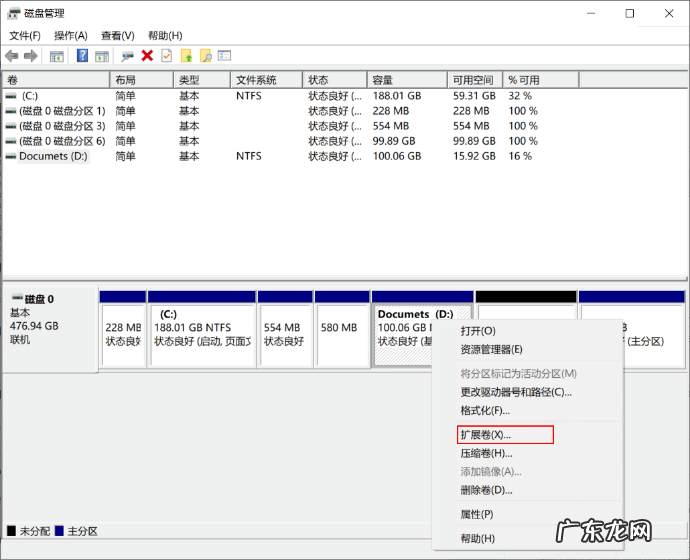Viewport: 690px width, 560px height.
Task: Sort by the 布局 column header
Action: coord(141,80)
